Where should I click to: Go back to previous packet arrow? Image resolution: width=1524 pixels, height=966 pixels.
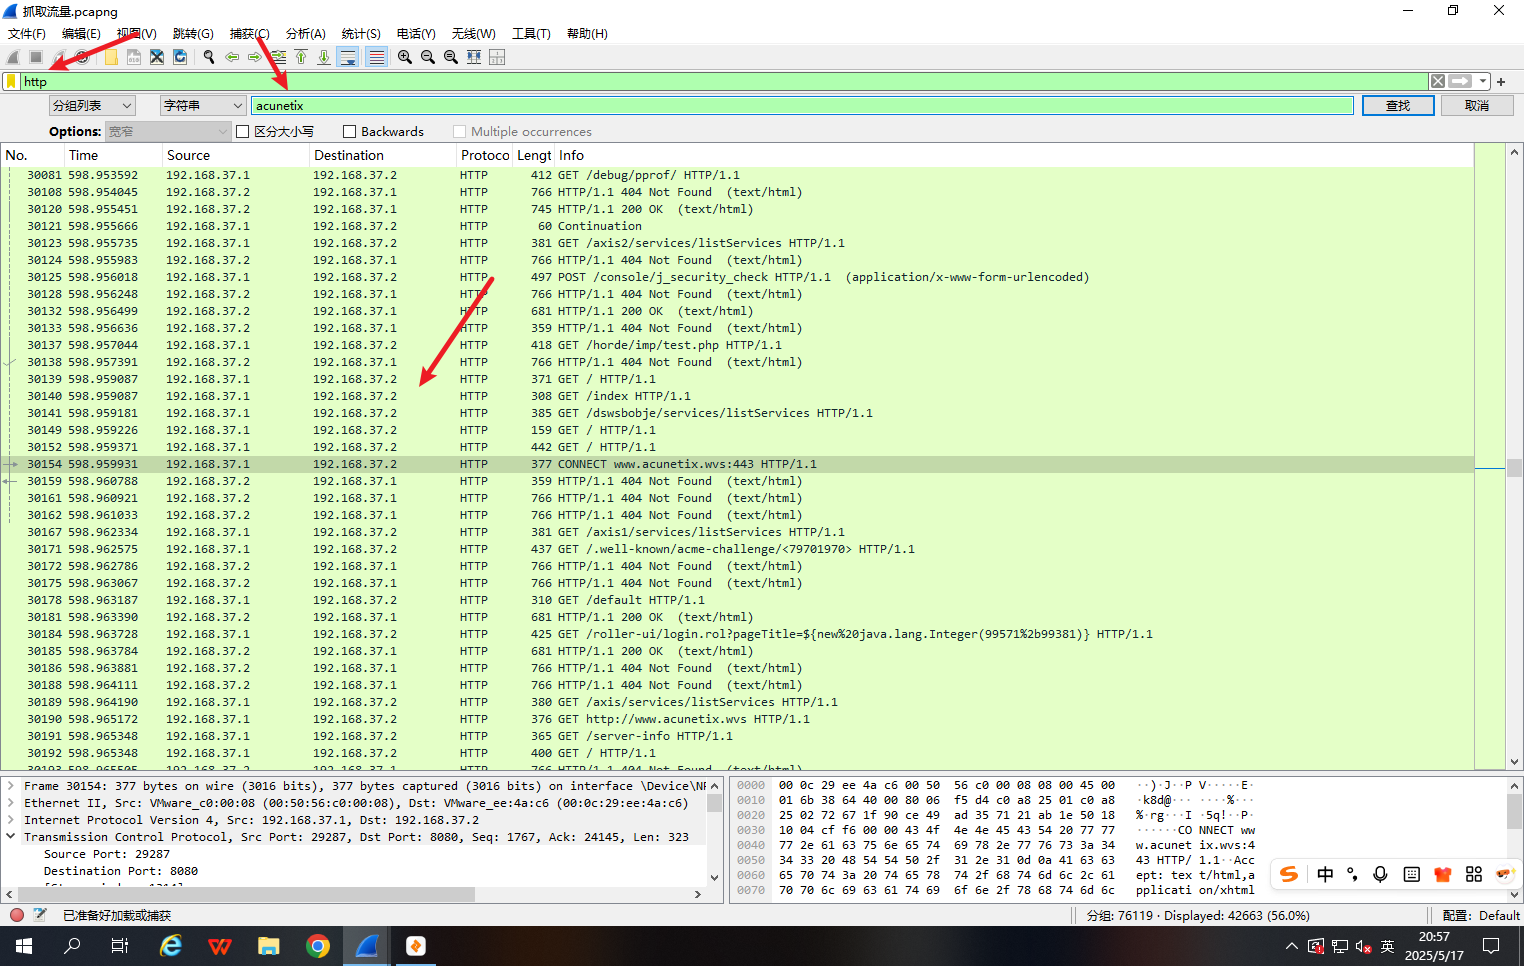[232, 57]
